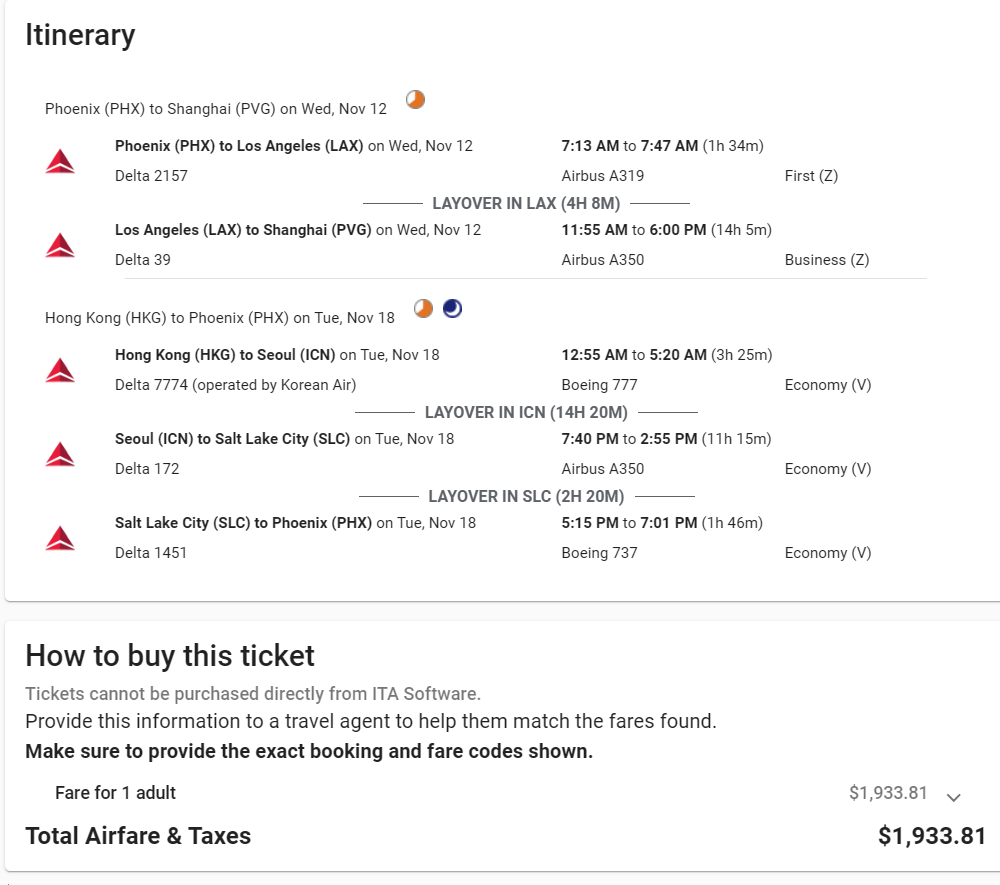Click Delta logo beside Salt Lake City to Phoenix

[60, 538]
